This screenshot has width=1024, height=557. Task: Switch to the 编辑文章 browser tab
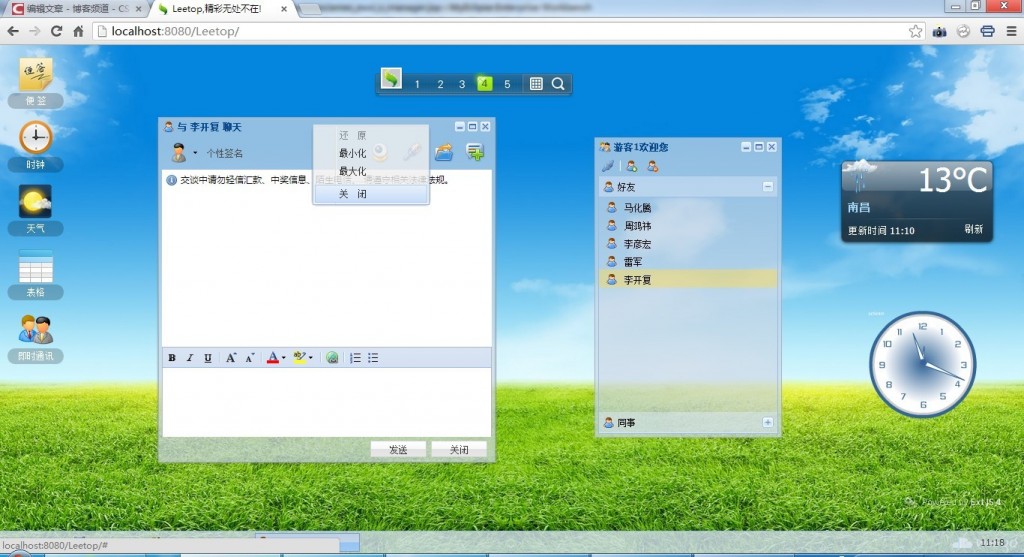point(75,8)
